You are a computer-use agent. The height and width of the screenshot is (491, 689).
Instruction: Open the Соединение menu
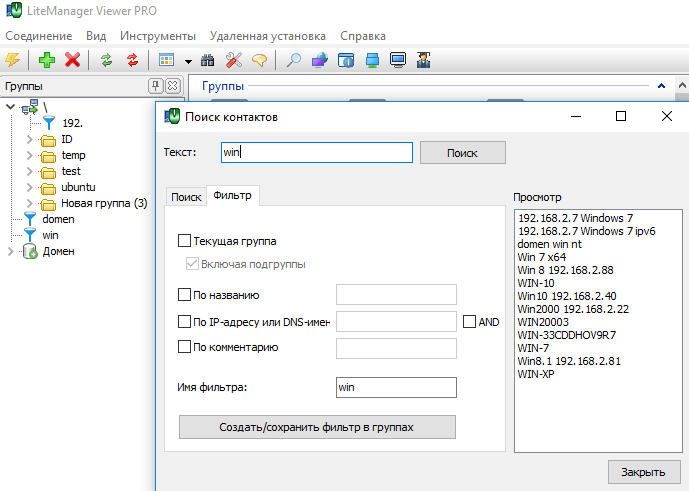(x=39, y=36)
